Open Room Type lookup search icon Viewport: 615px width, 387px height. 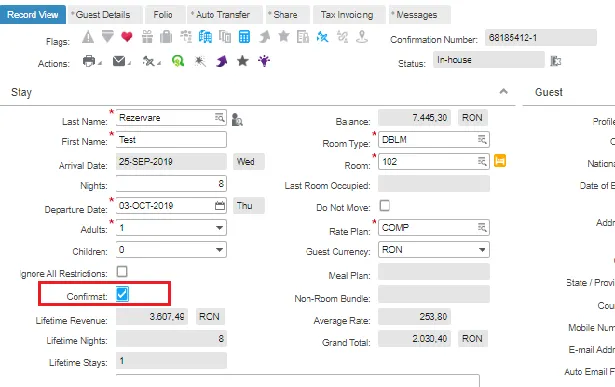482,139
